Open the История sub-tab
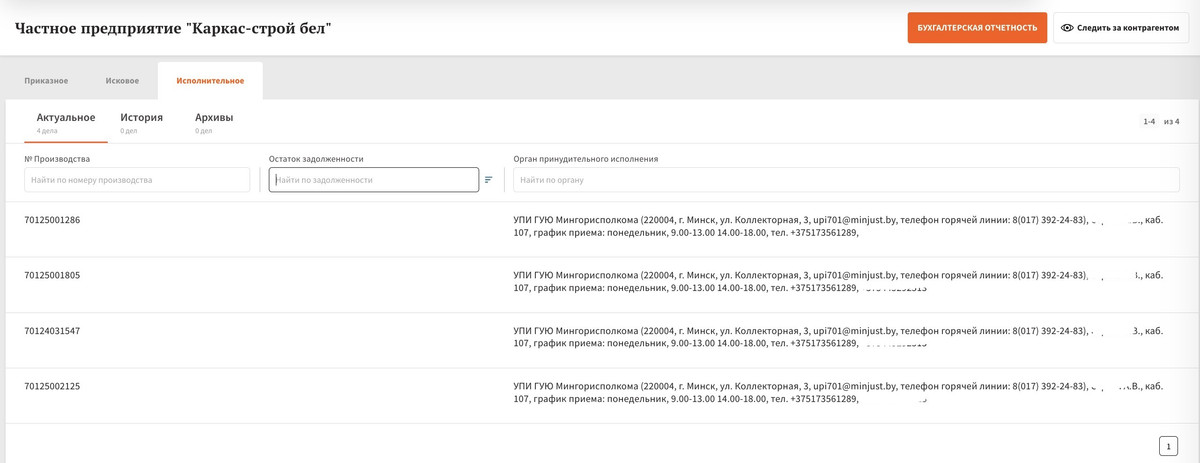 tap(141, 118)
